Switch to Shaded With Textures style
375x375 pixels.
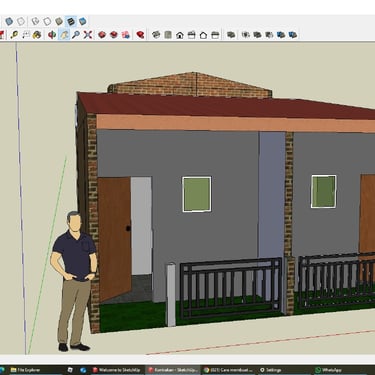click(x=71, y=22)
